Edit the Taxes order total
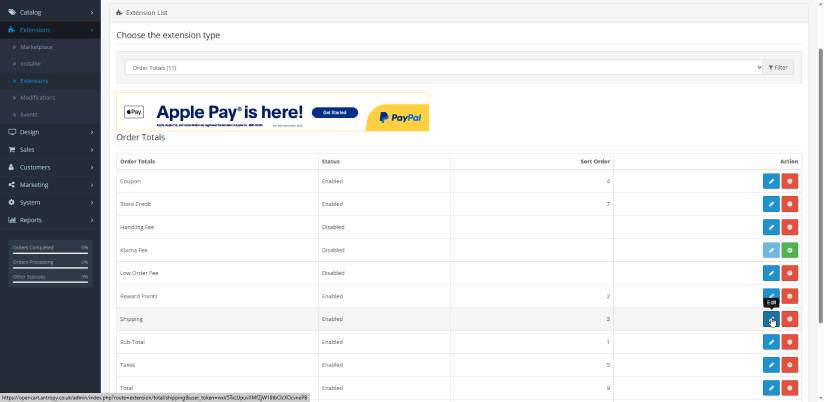Viewport: 824px width, 402px height. (770, 365)
